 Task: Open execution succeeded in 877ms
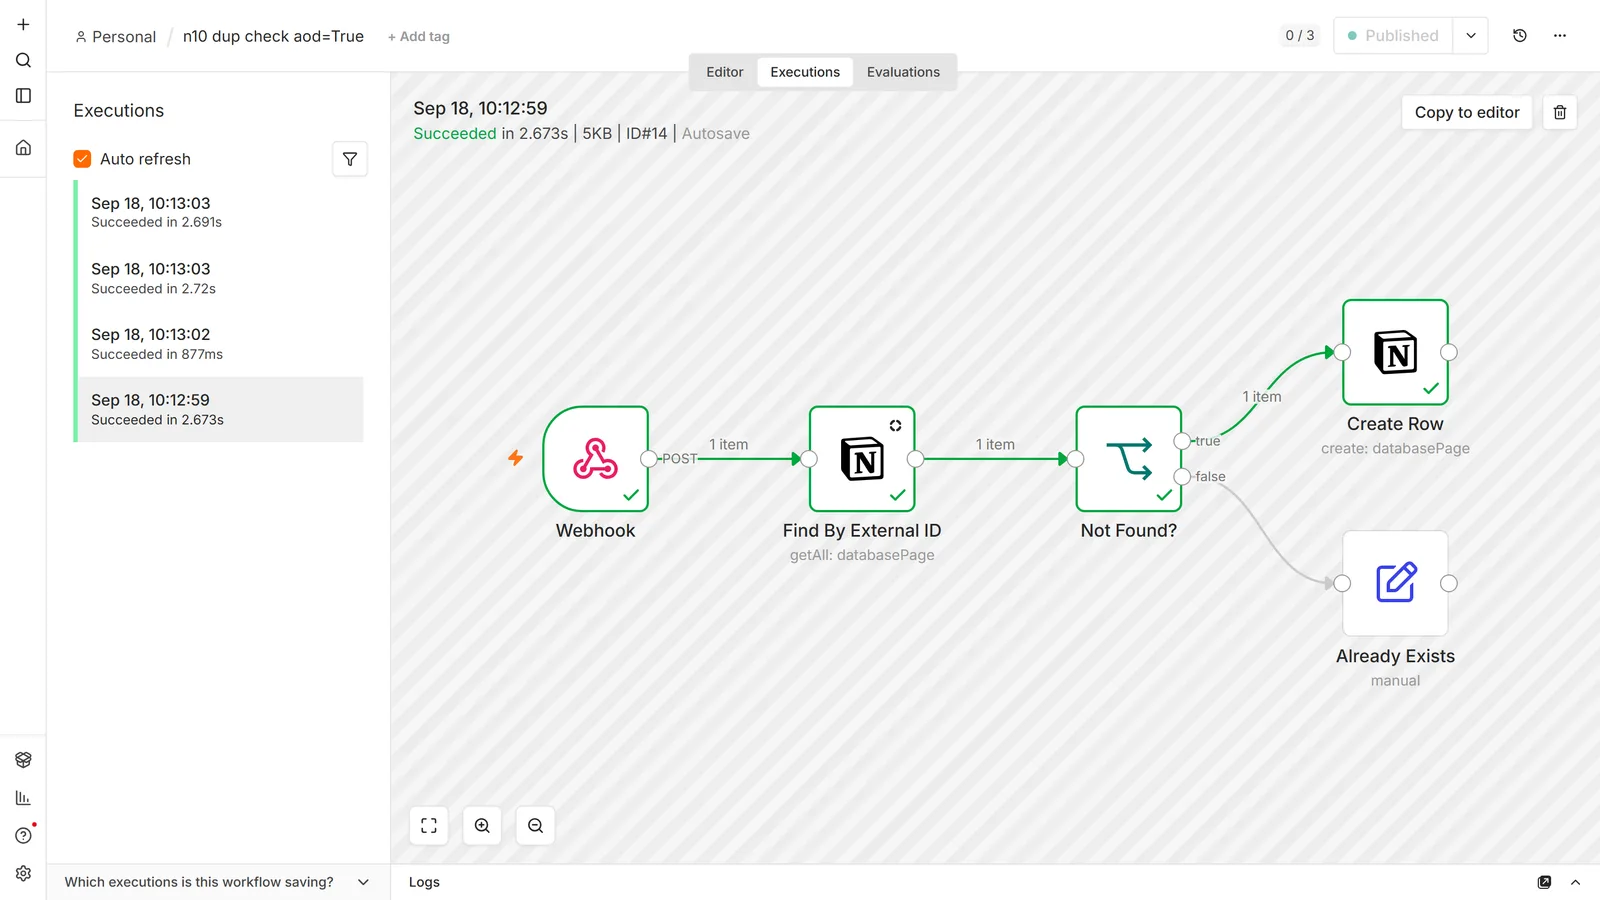click(220, 344)
